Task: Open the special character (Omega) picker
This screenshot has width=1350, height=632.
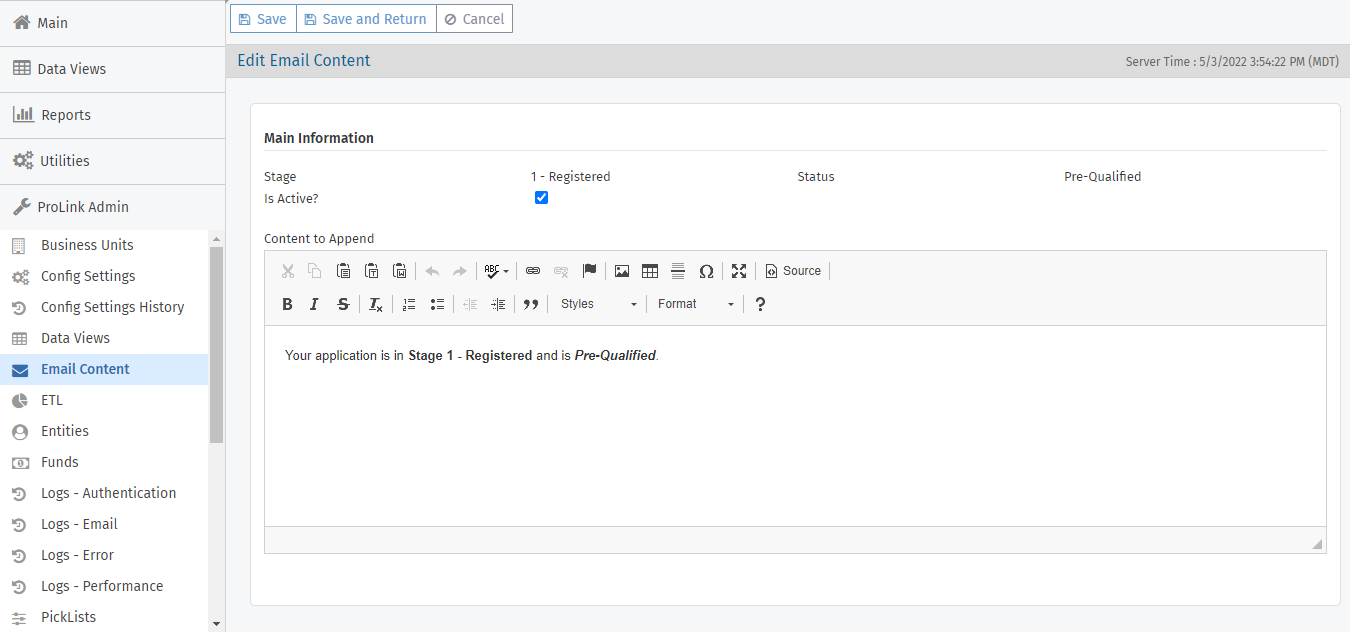Action: click(706, 271)
